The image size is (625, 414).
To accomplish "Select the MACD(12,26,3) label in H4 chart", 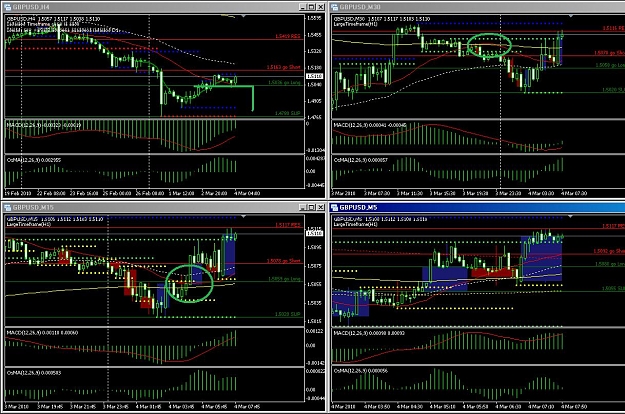I will 44,125.
